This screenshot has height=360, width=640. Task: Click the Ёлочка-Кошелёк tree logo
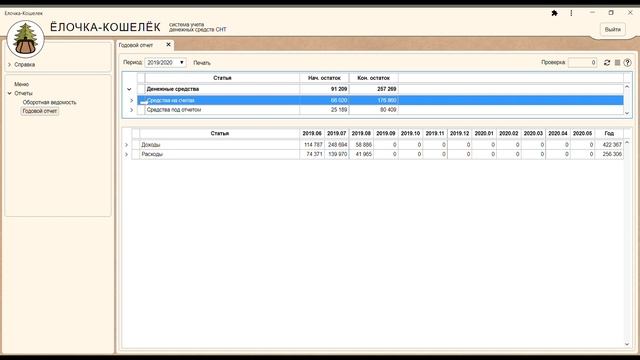25,39
